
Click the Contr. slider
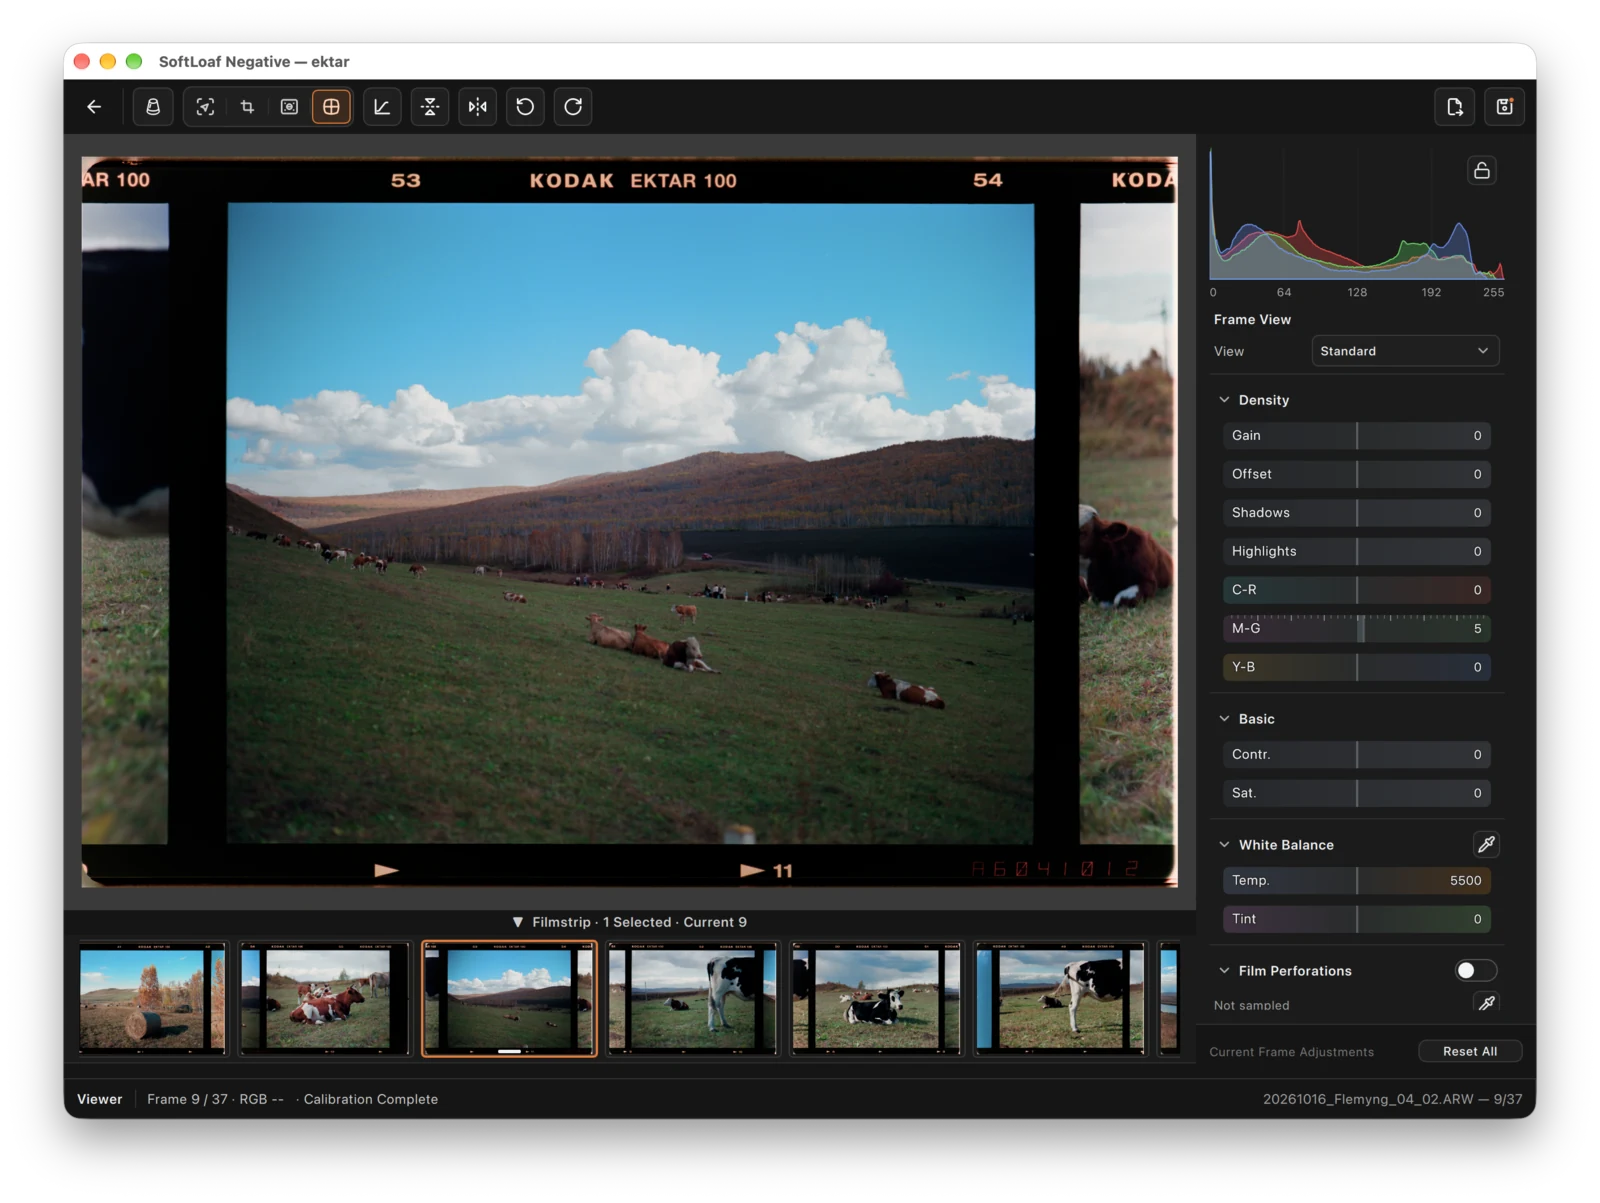coord(1357,755)
